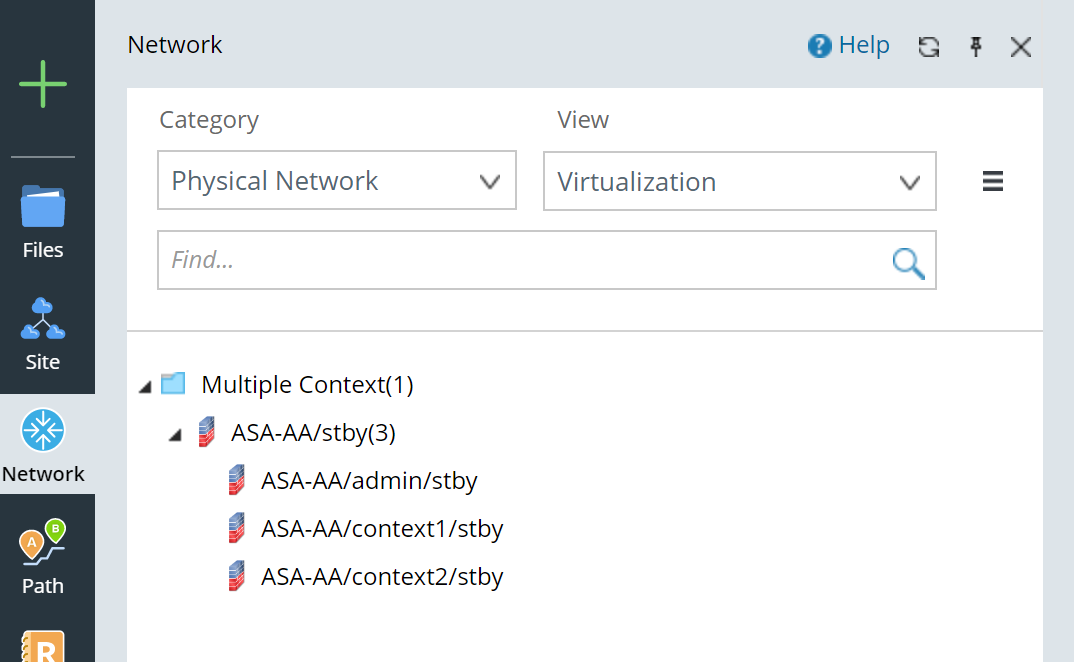Refresh the Network panel
This screenshot has height=662, width=1074.
(x=928, y=46)
